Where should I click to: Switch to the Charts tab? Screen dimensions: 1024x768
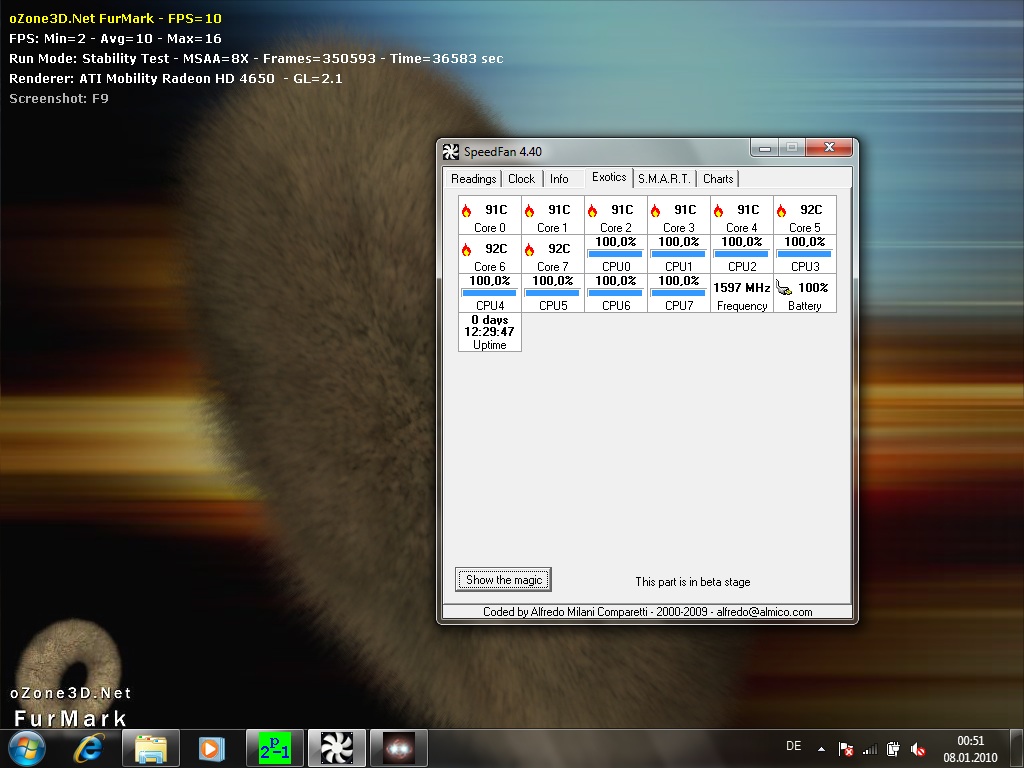tap(718, 179)
